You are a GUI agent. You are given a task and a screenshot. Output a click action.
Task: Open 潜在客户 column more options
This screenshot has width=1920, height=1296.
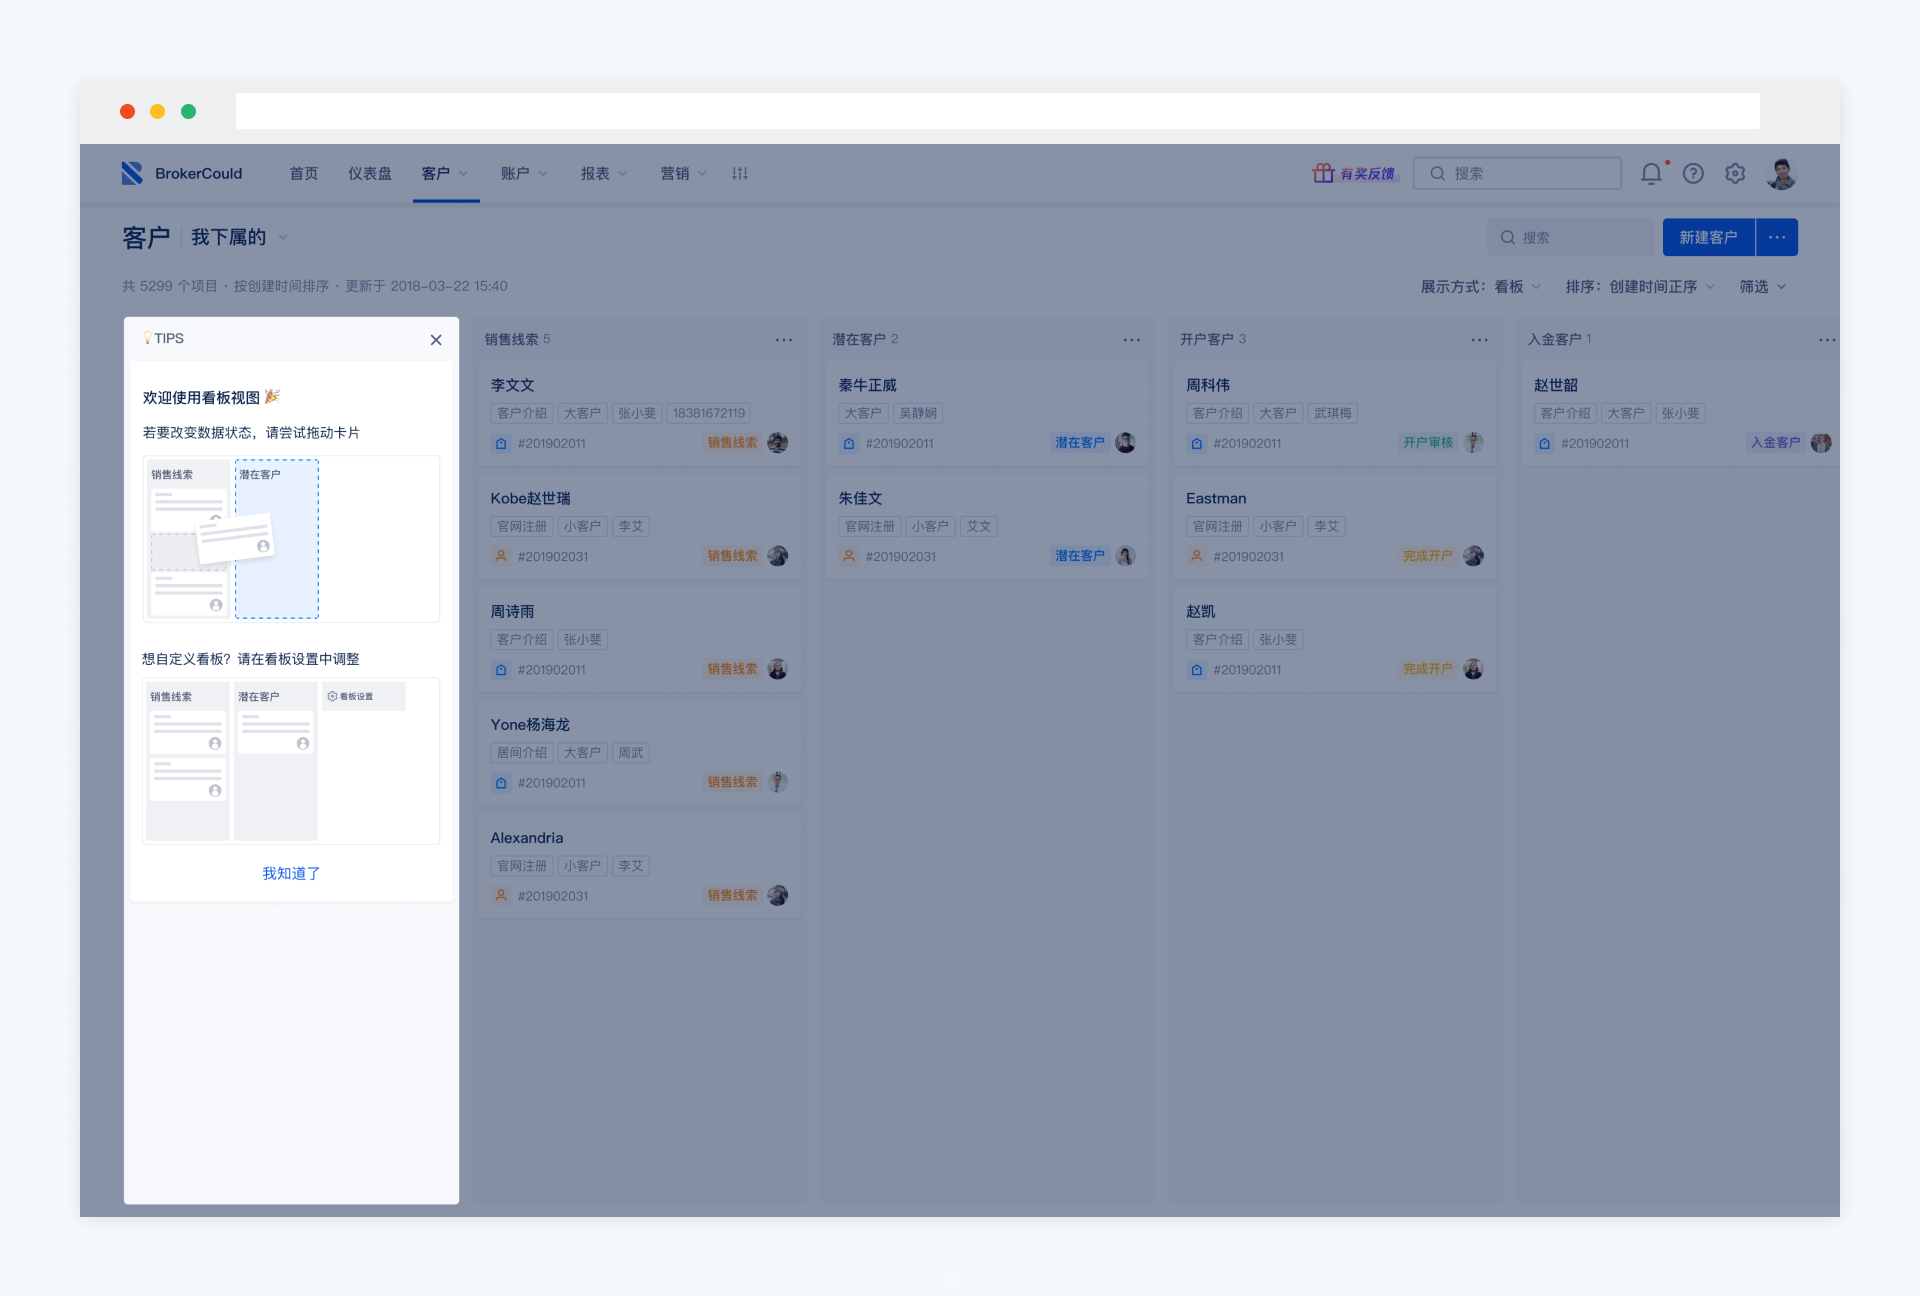(x=1132, y=340)
